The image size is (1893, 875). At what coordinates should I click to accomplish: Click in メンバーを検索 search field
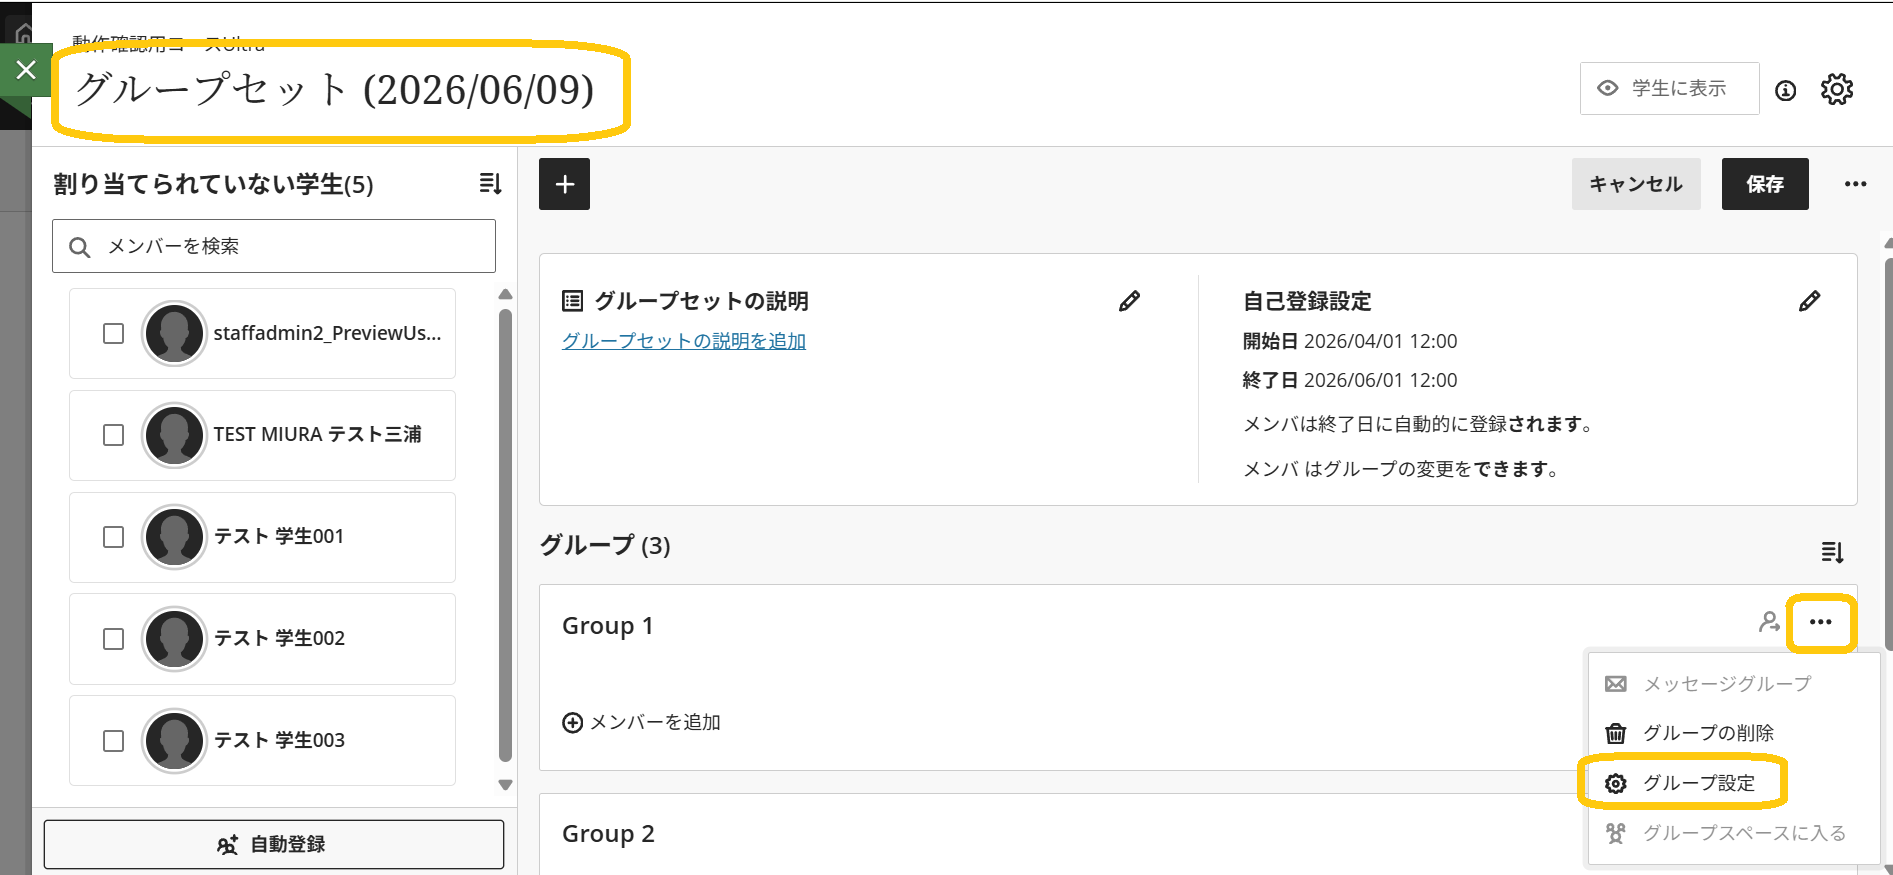tap(274, 246)
